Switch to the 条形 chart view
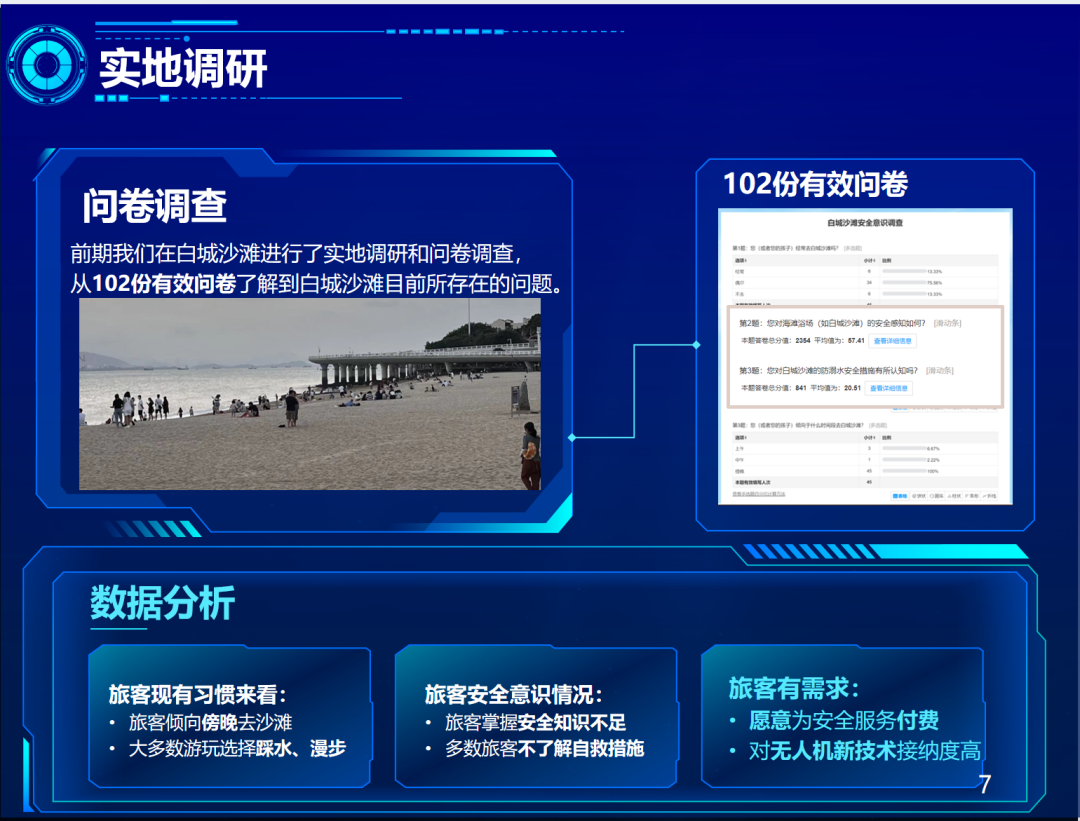This screenshot has height=821, width=1080. tap(972, 495)
